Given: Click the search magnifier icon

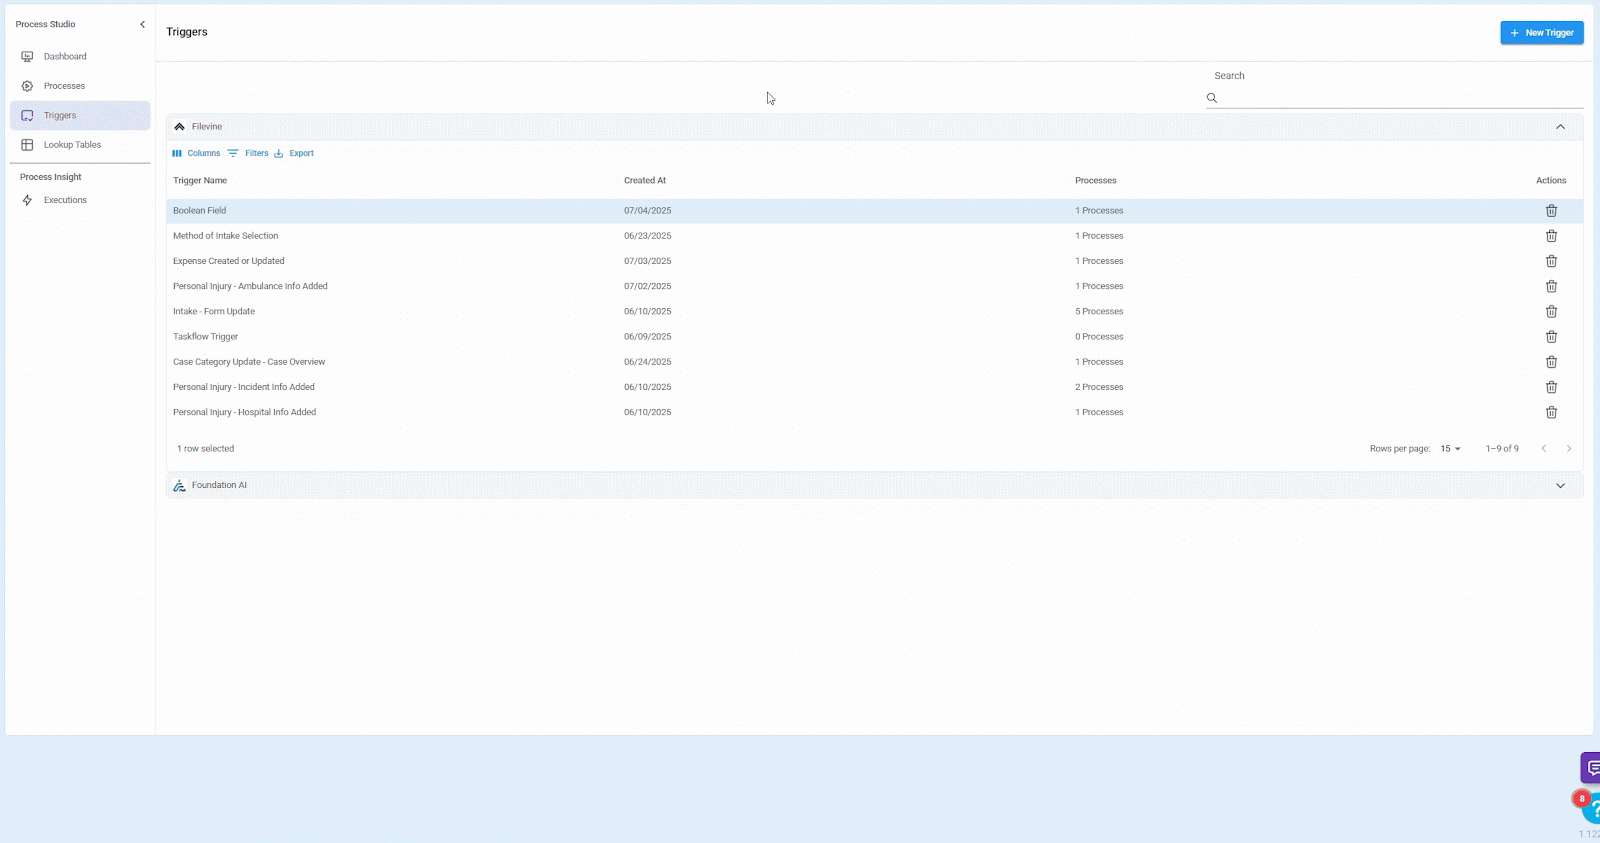Looking at the screenshot, I should [1212, 98].
